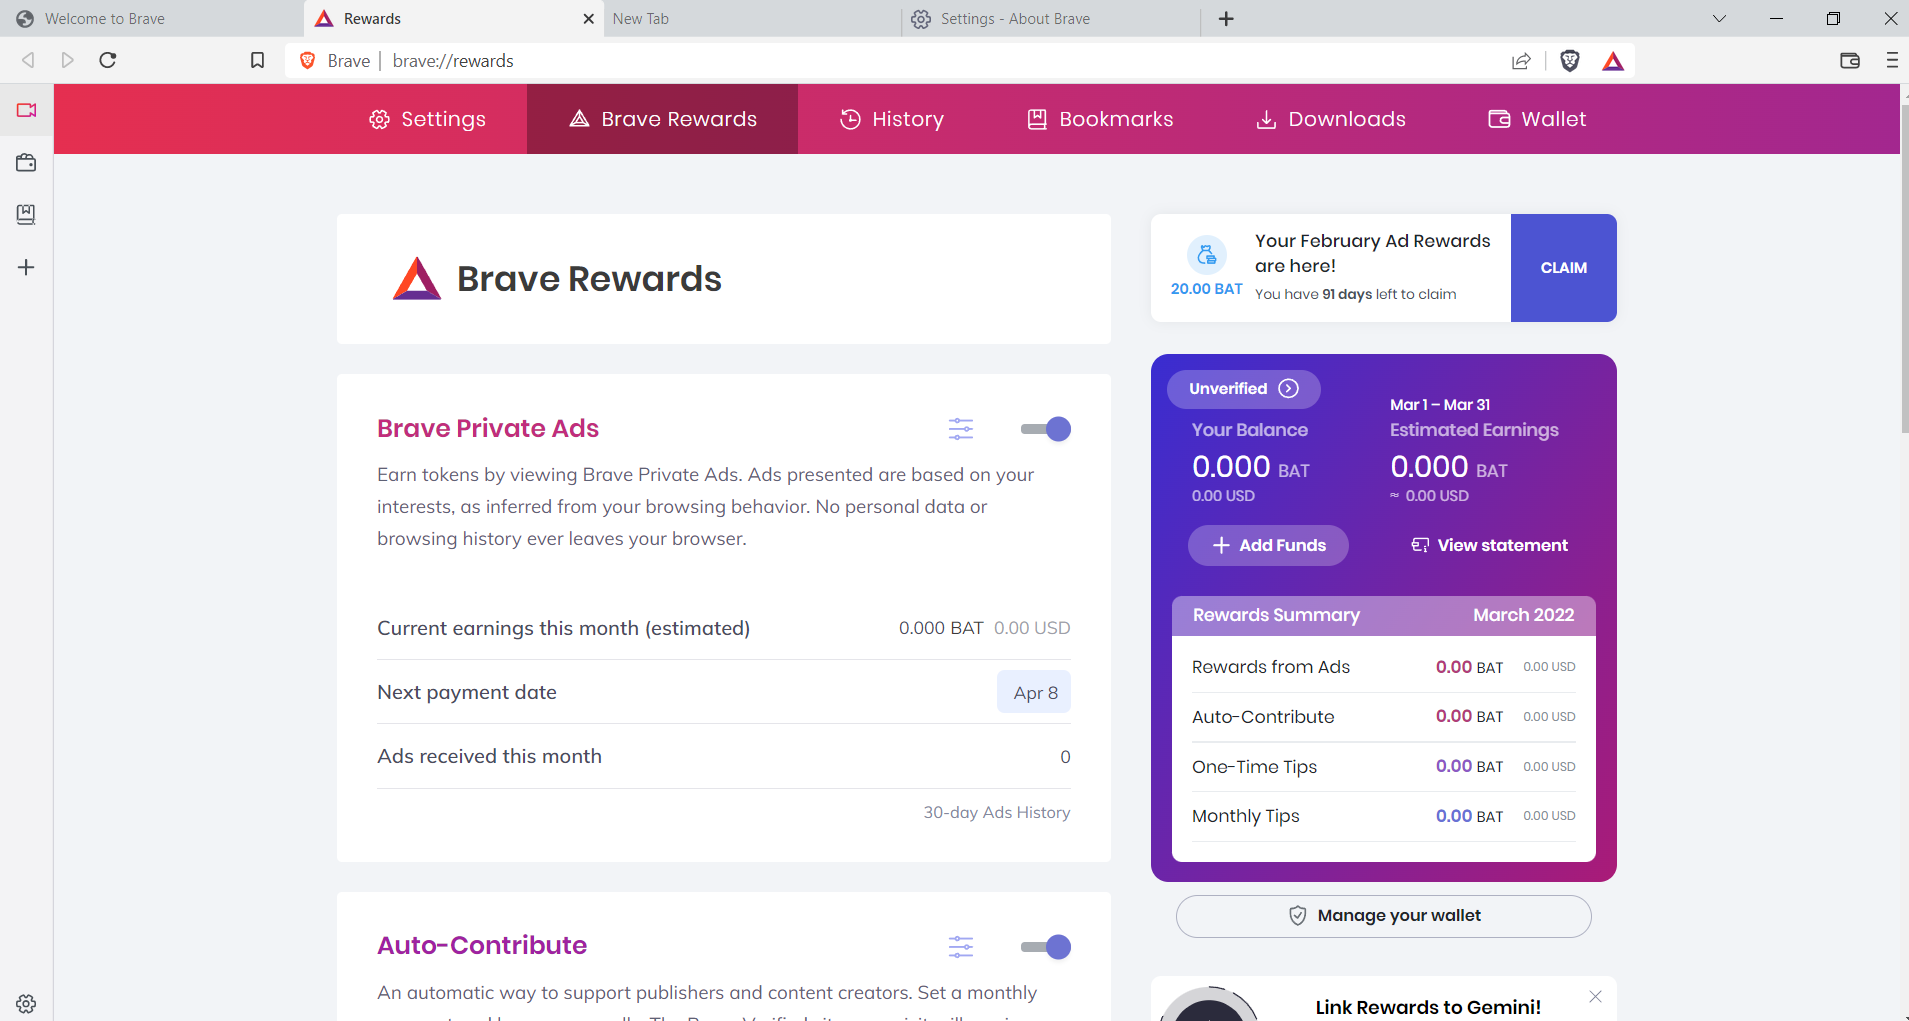1909x1021 pixels.
Task: Switch to the New Tab browser tab
Action: (752, 19)
